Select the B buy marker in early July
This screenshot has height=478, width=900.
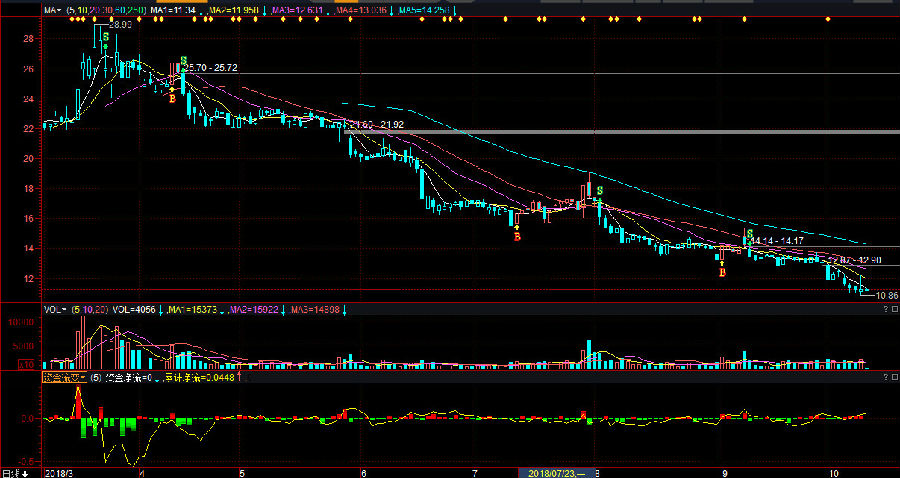coord(517,237)
